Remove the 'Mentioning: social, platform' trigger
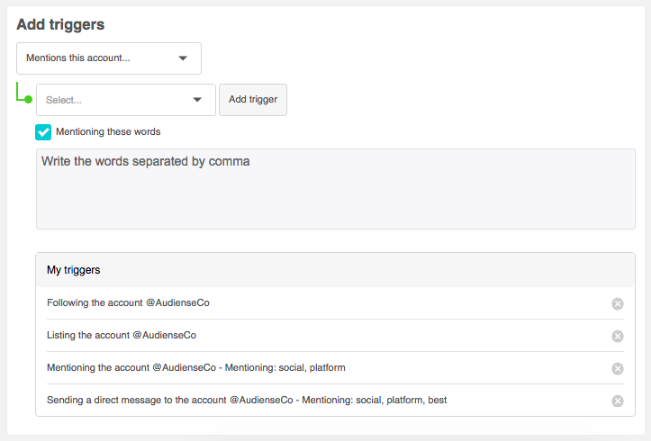651x441 pixels. [617, 368]
